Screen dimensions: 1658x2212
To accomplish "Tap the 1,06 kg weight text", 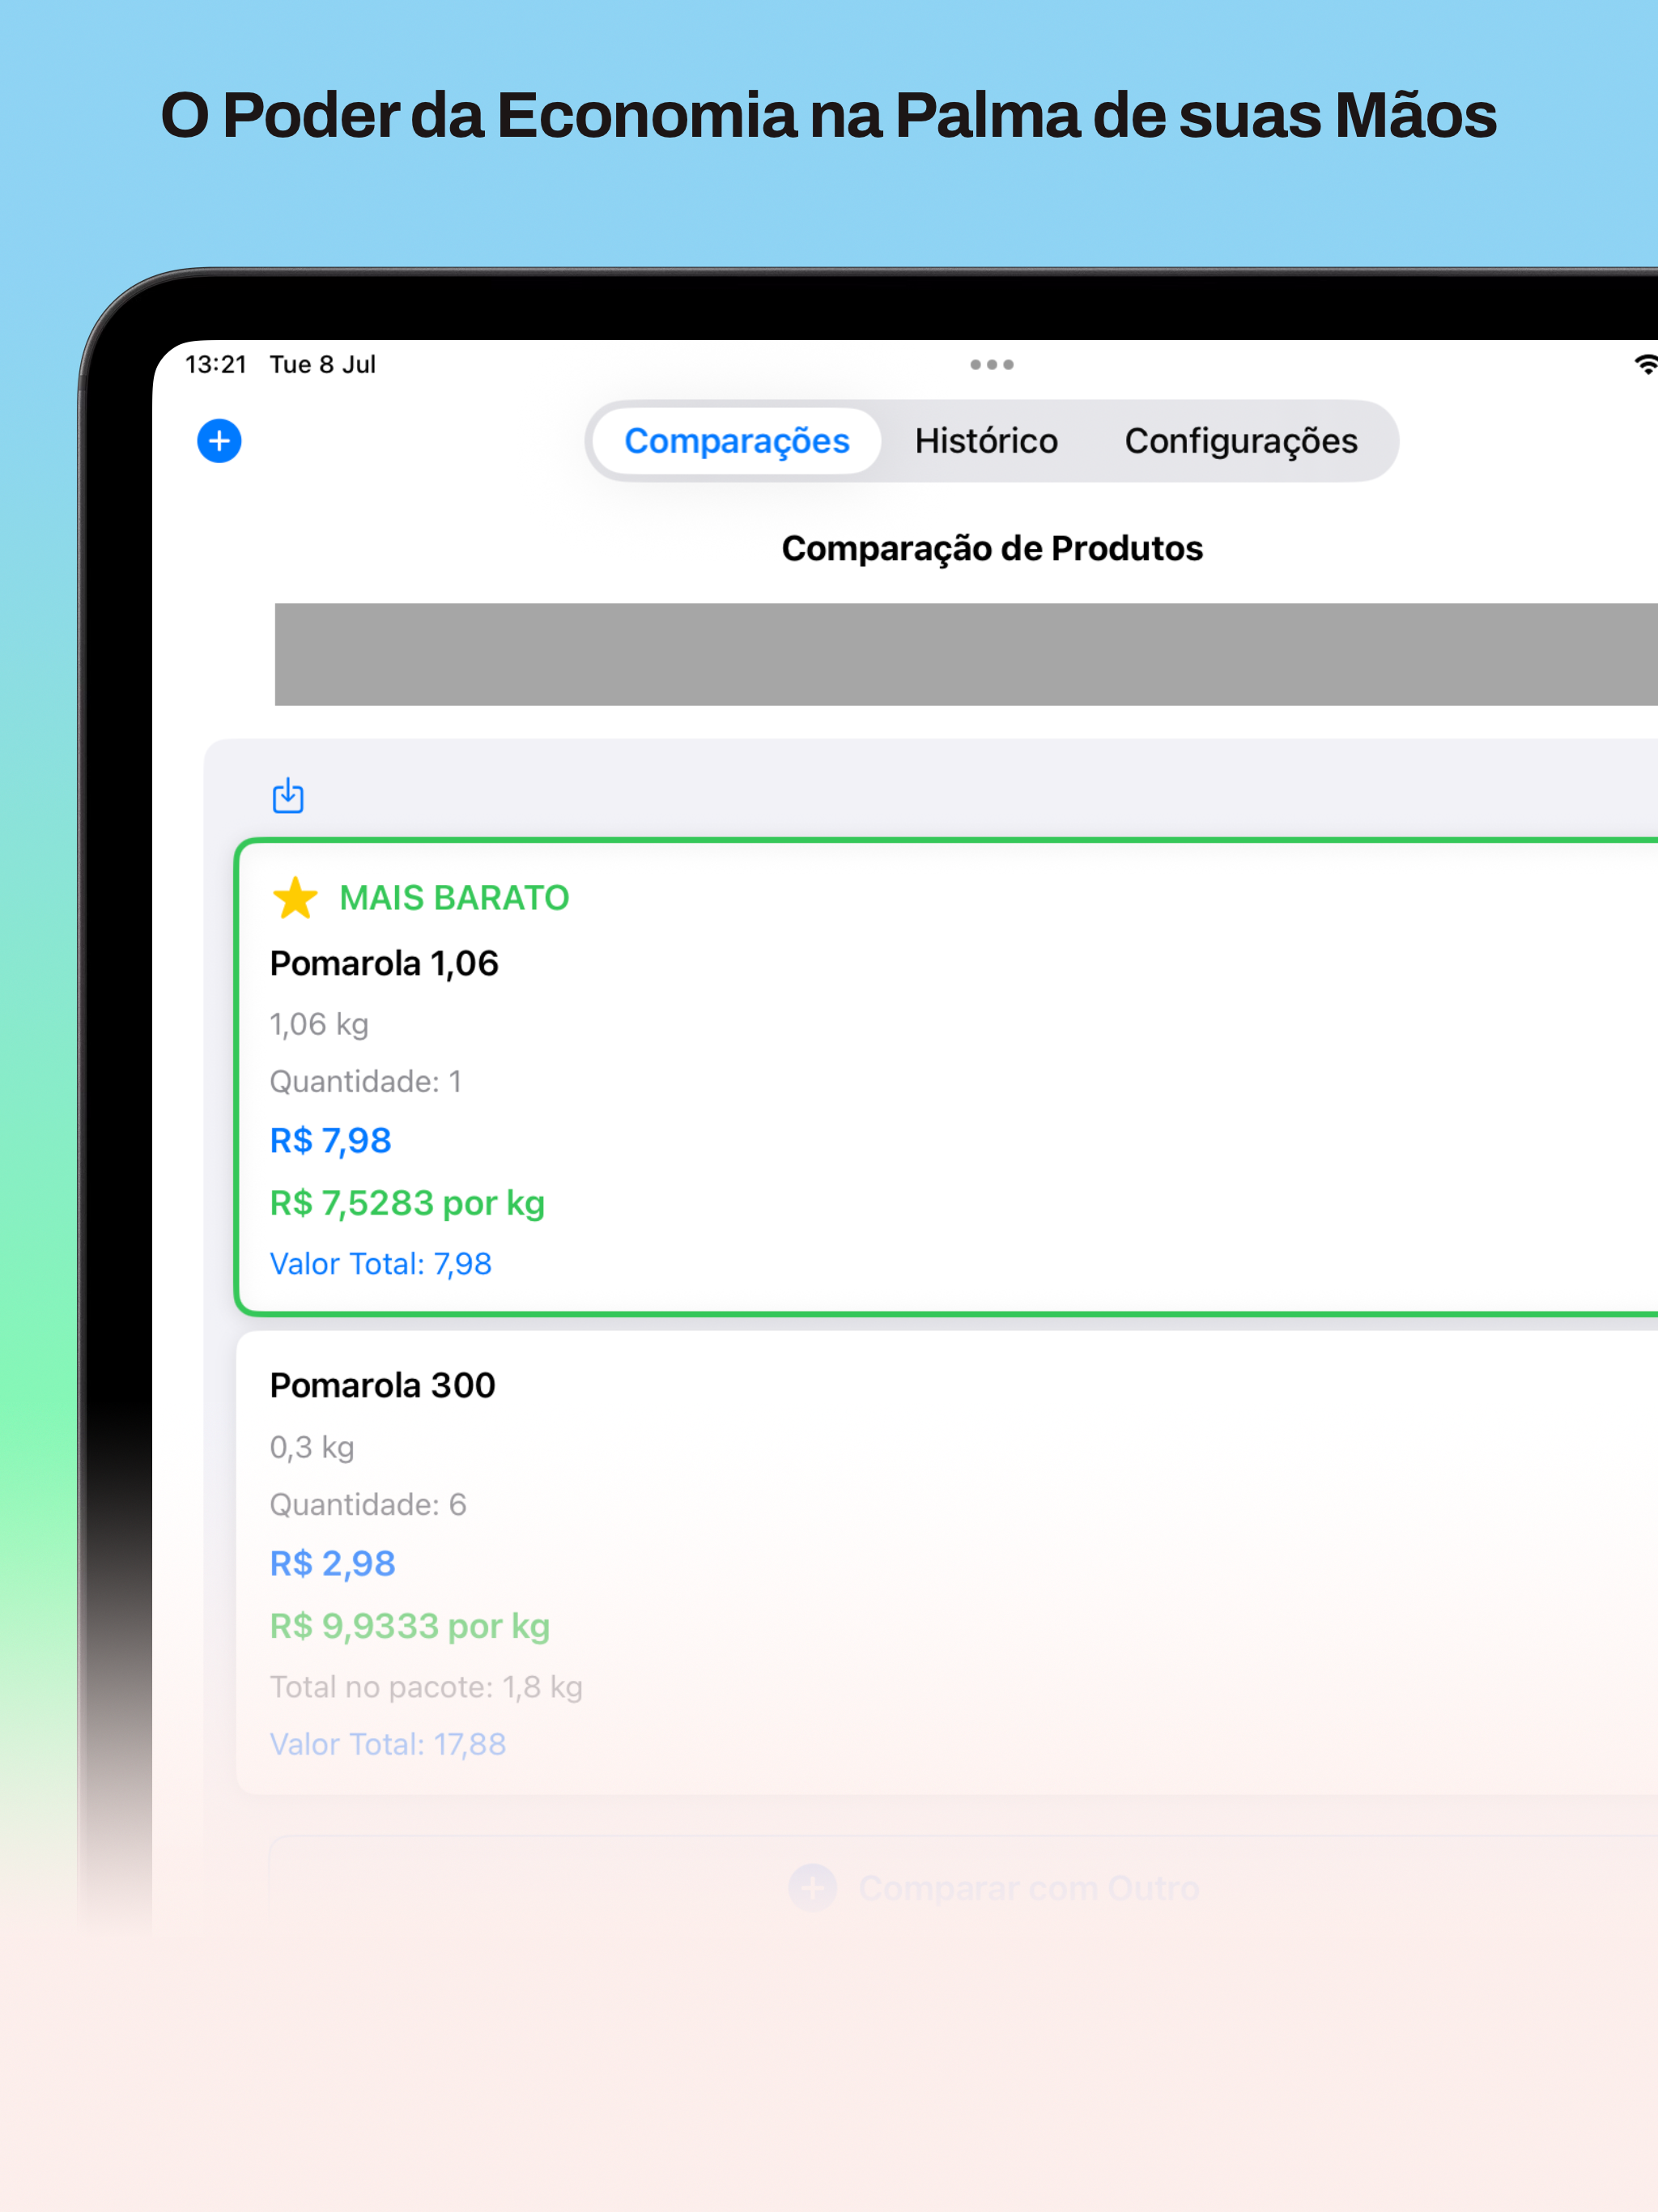I will click(x=319, y=1025).
